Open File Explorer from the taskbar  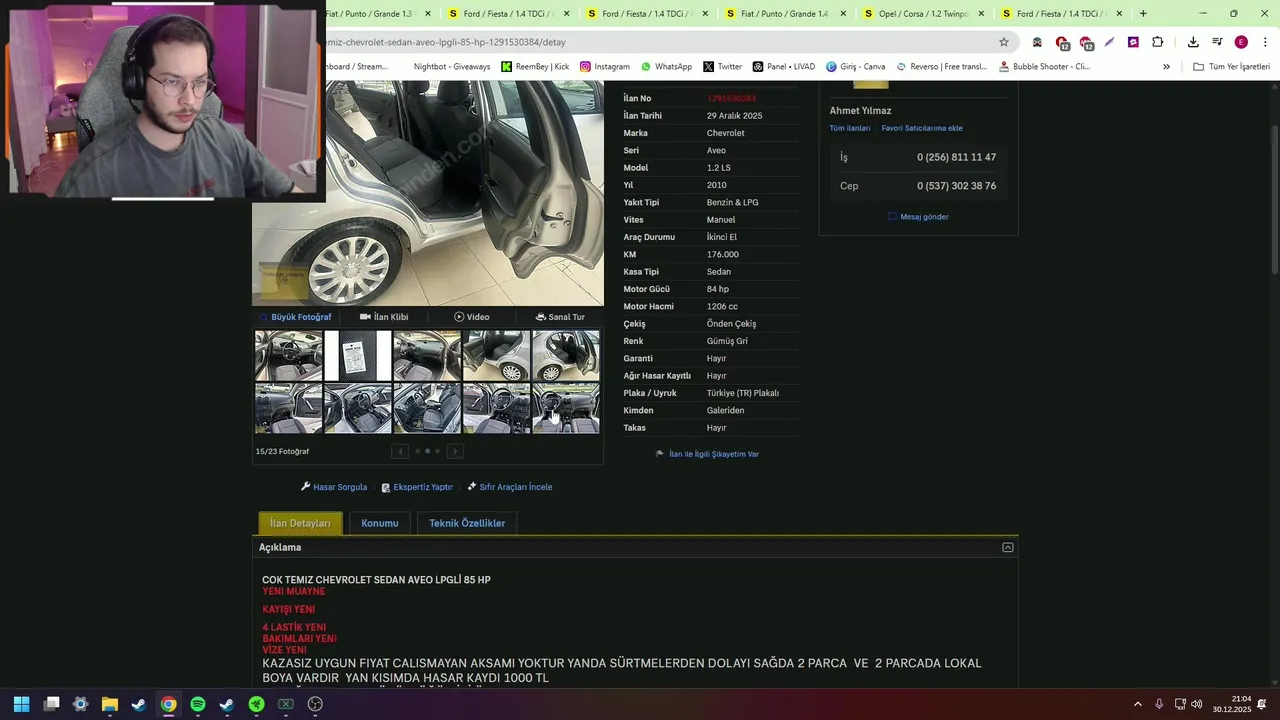tap(110, 704)
